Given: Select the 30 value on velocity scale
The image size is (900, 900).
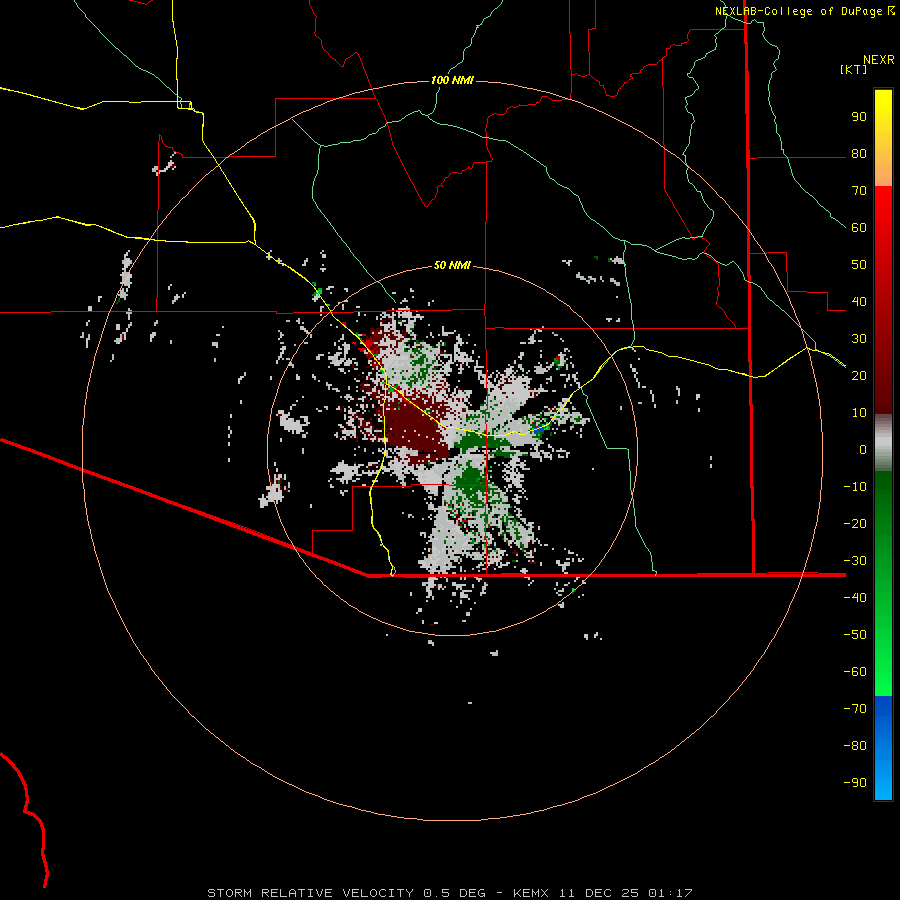Looking at the screenshot, I should (x=859, y=339).
